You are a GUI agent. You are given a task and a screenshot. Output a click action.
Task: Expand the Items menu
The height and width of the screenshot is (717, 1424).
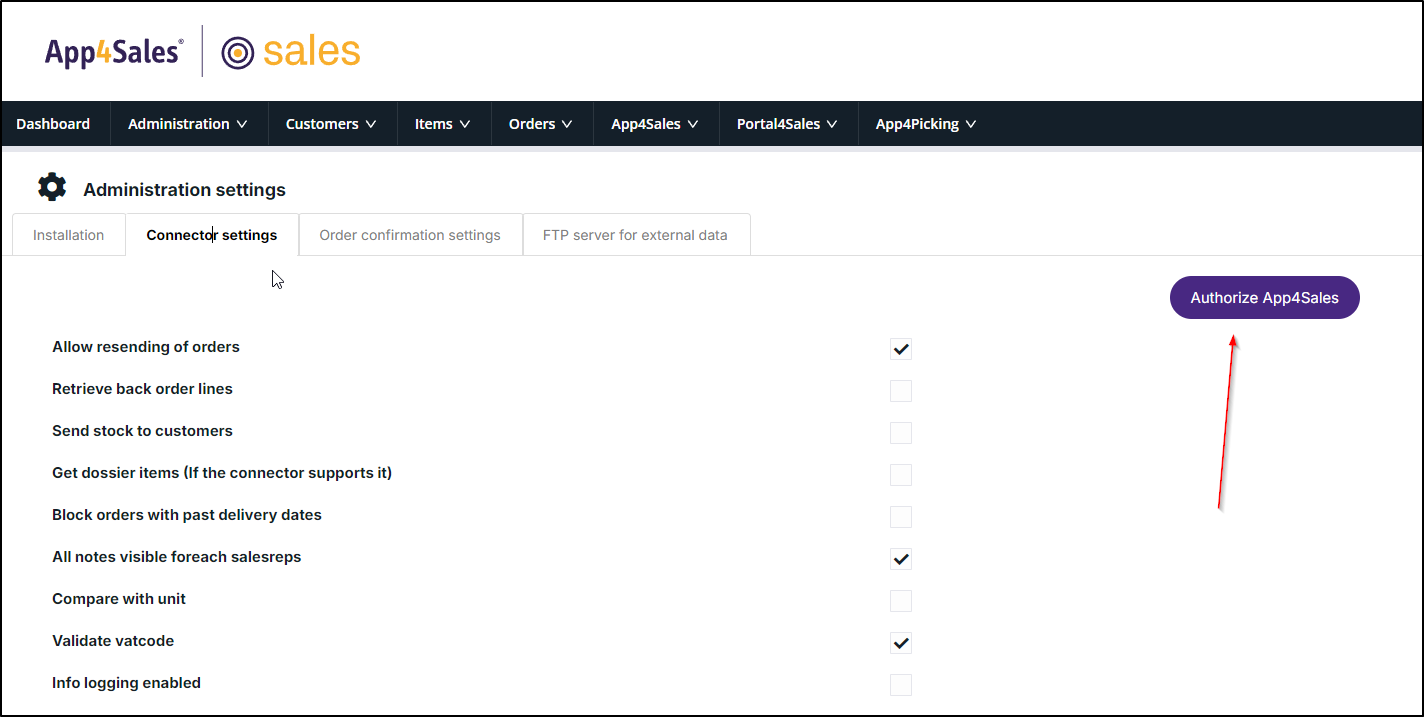tap(443, 124)
